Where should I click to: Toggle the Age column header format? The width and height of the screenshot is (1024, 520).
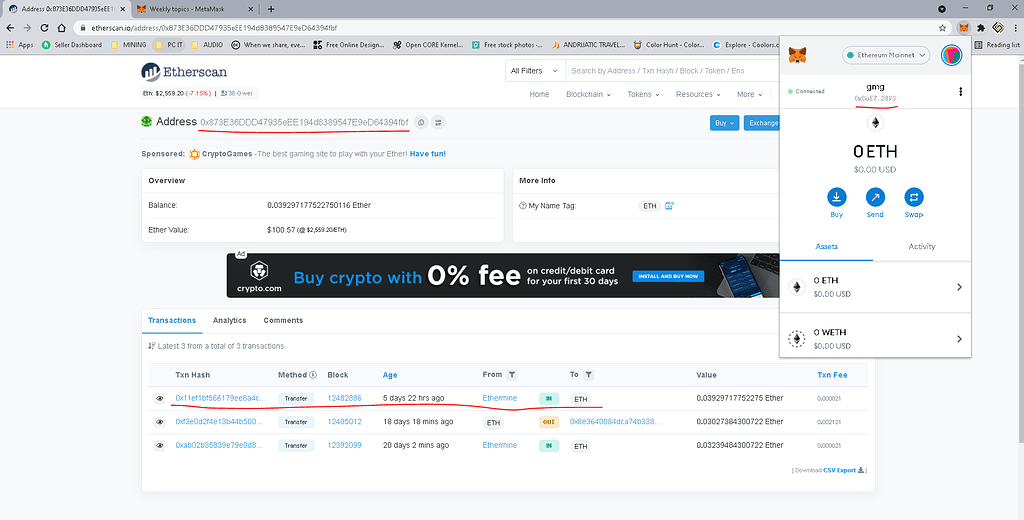point(390,375)
